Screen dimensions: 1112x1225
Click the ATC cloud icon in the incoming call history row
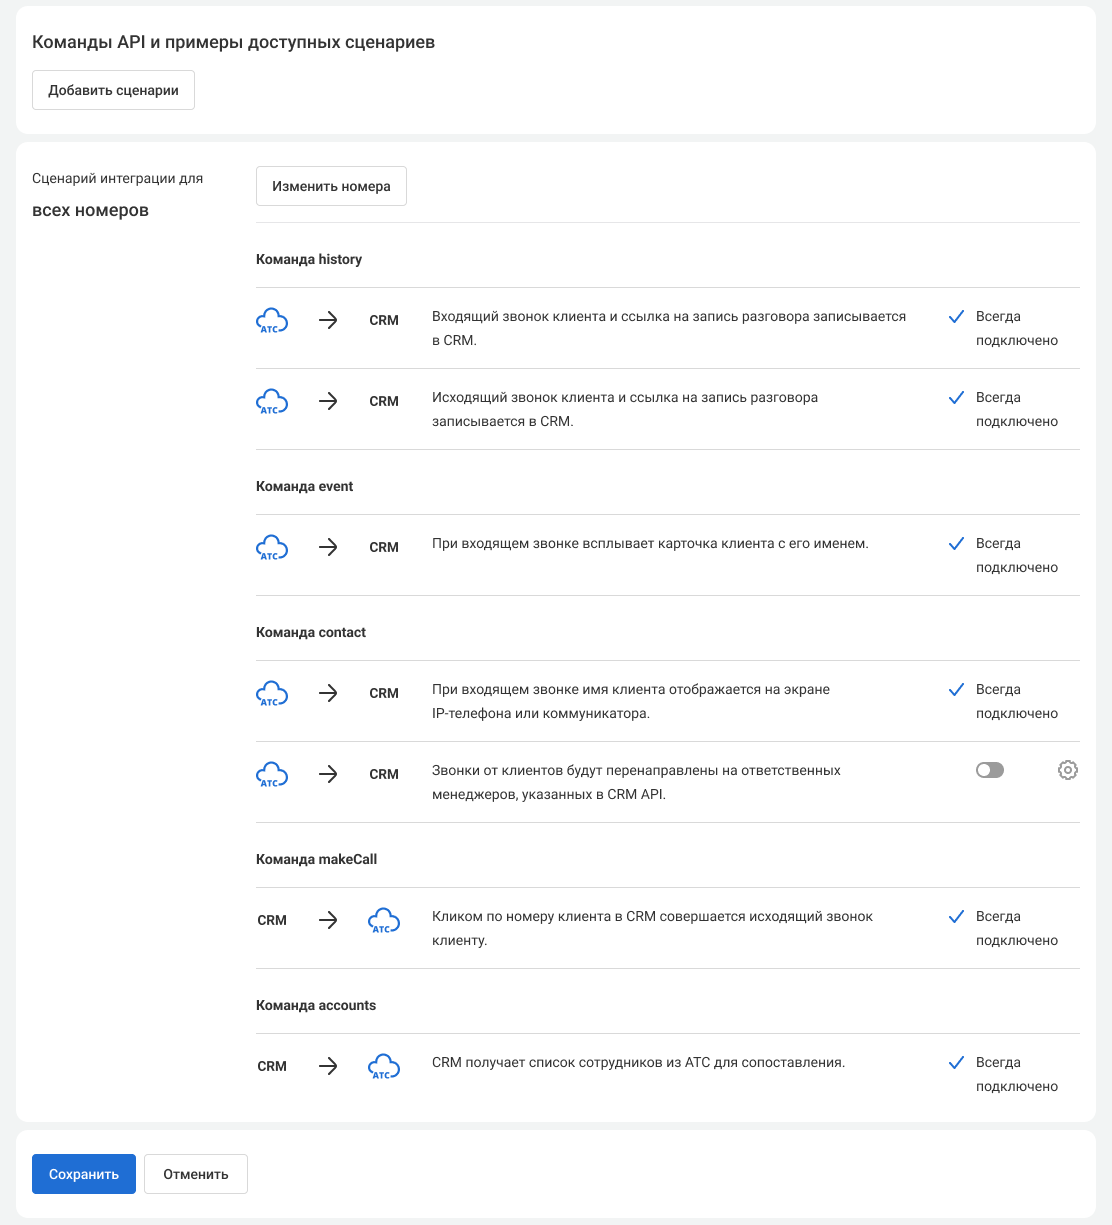[x=272, y=321]
